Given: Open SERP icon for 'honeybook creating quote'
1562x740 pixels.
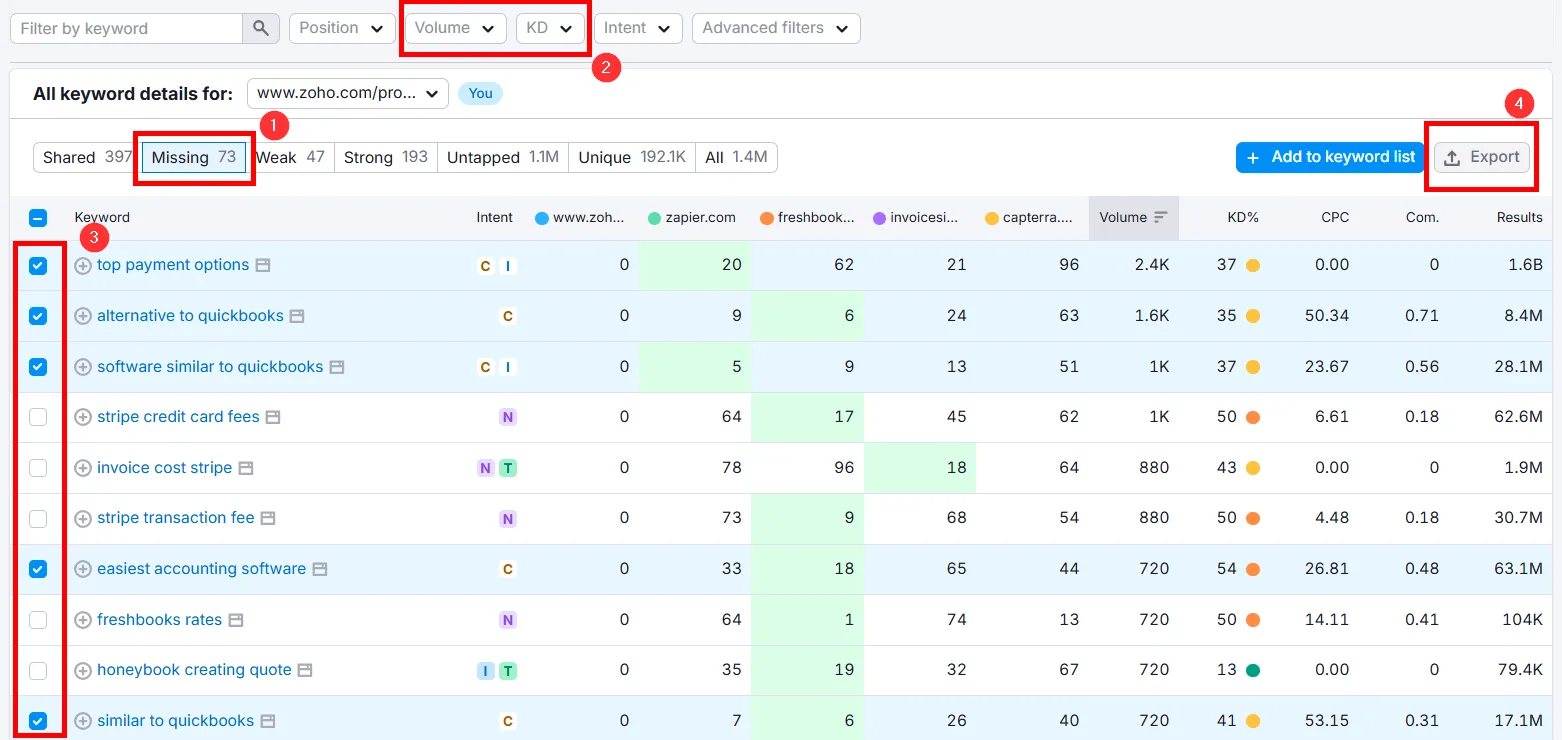Looking at the screenshot, I should point(305,670).
